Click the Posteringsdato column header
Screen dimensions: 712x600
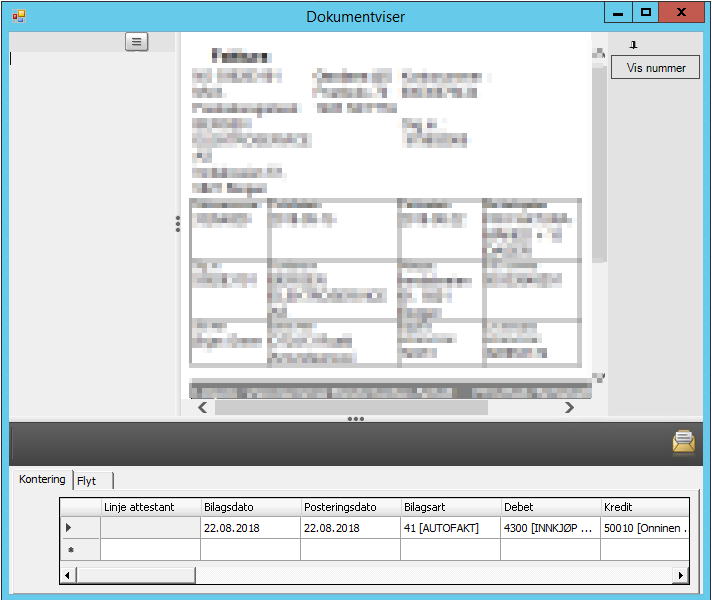[x=351, y=507]
